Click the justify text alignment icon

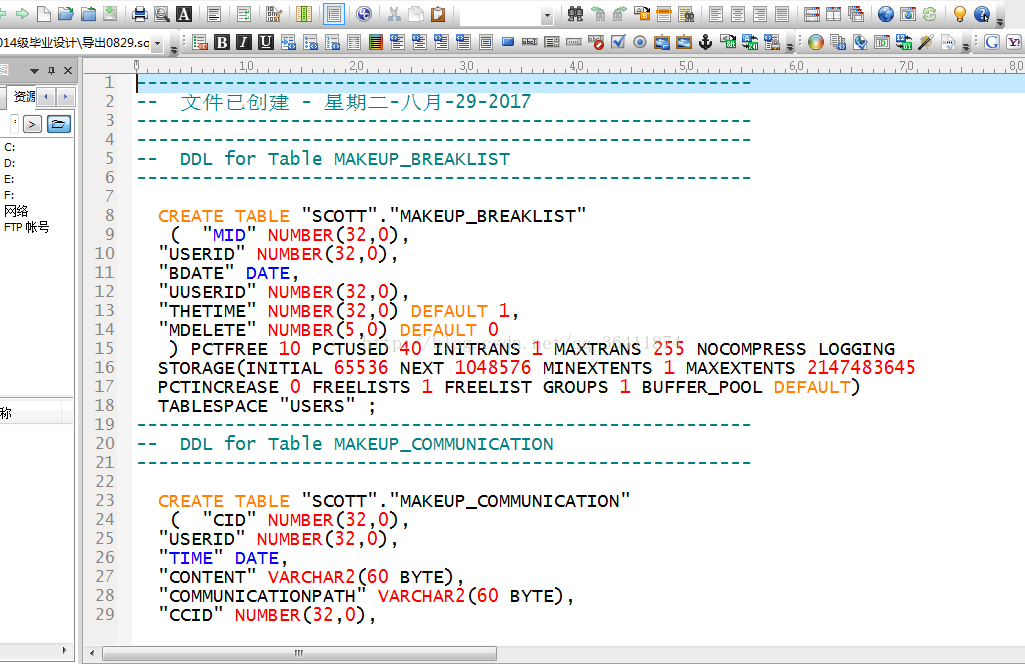(782, 14)
